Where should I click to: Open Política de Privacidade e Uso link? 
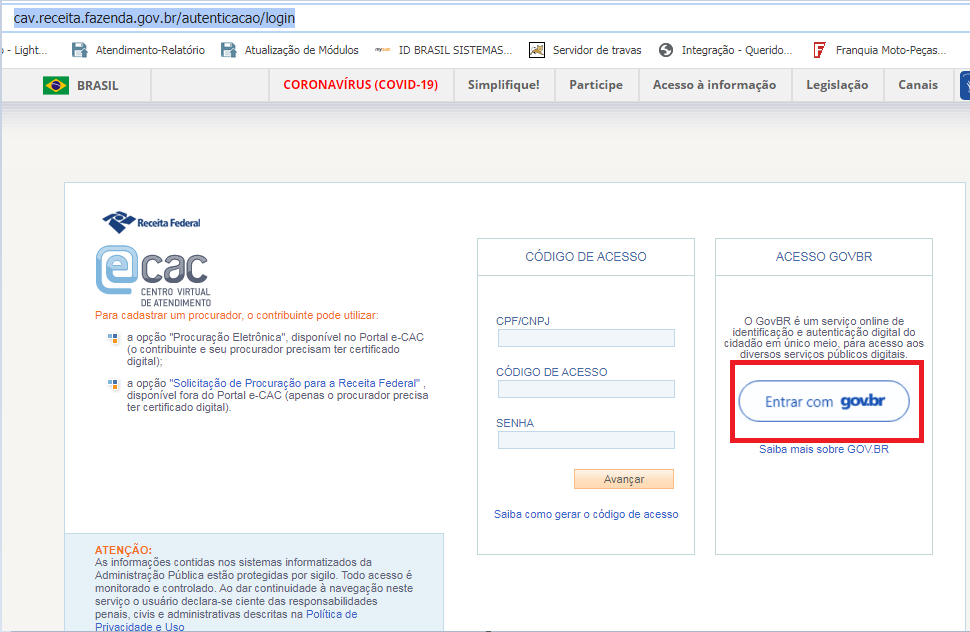coord(226,620)
